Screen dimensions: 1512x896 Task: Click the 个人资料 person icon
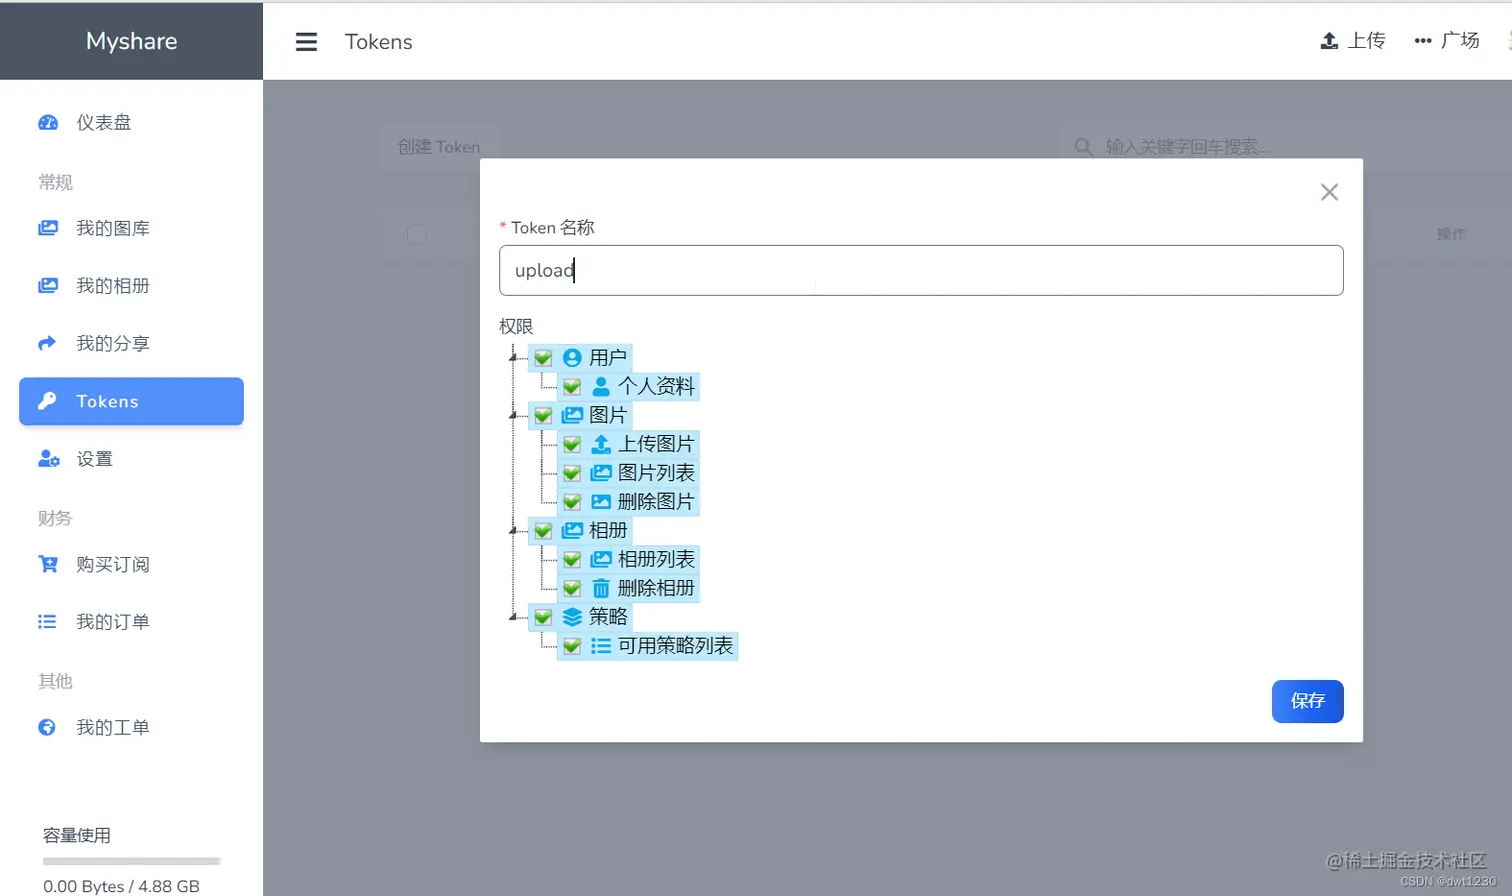coord(601,386)
